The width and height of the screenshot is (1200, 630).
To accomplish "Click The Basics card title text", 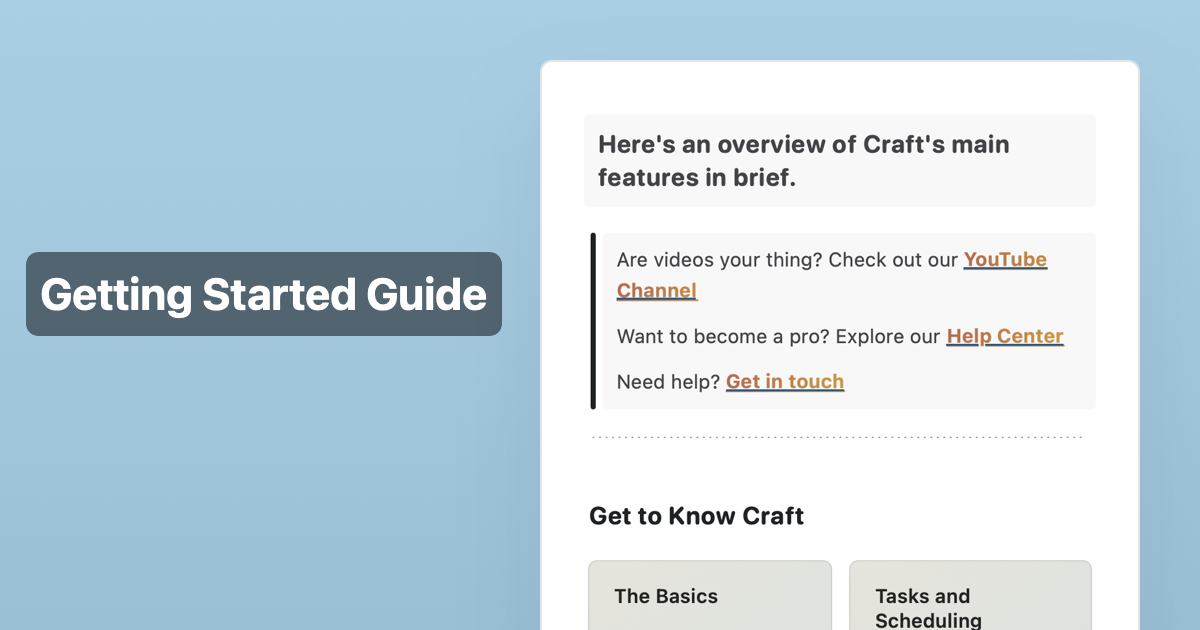I will tap(666, 596).
